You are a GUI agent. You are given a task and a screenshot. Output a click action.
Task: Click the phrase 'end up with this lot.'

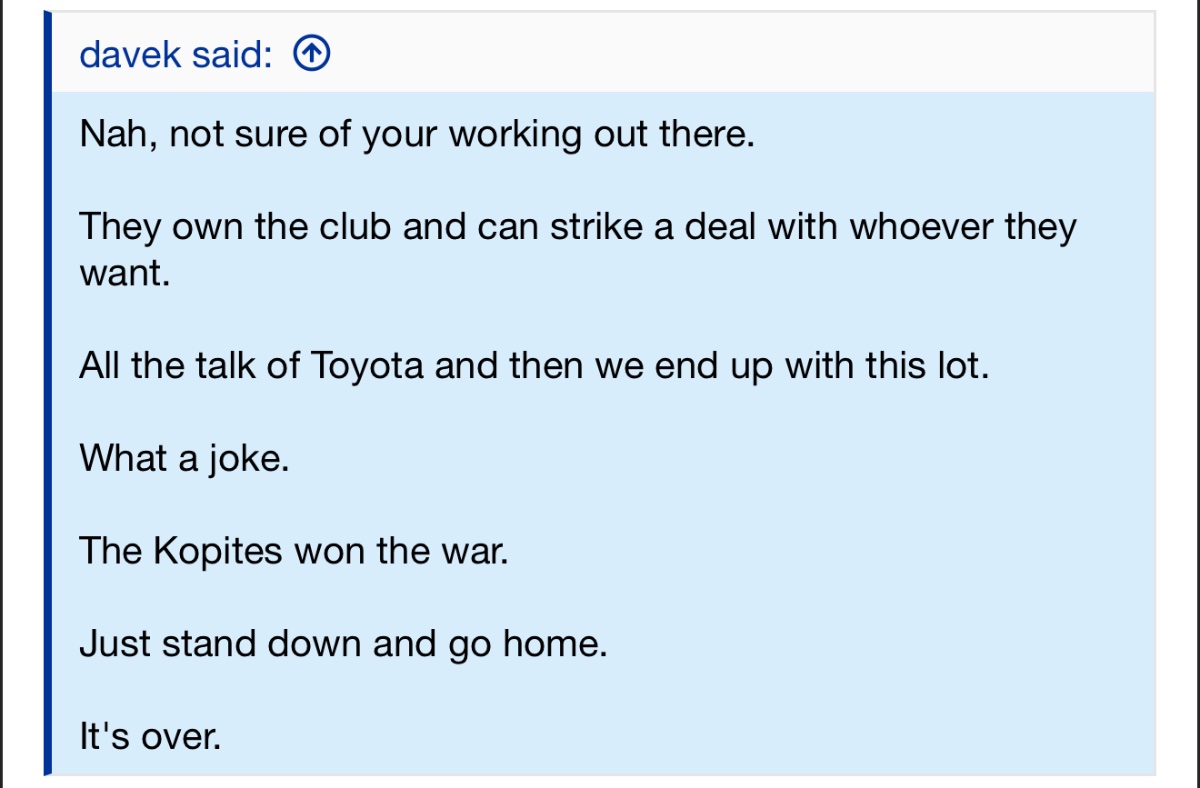click(822, 366)
